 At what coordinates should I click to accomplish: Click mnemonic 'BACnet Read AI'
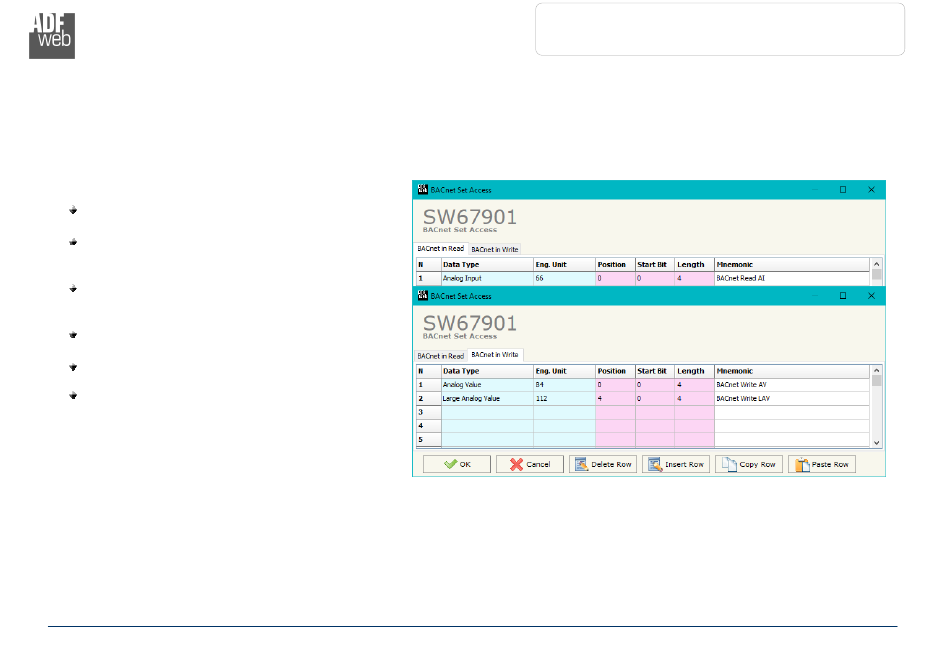791,279
